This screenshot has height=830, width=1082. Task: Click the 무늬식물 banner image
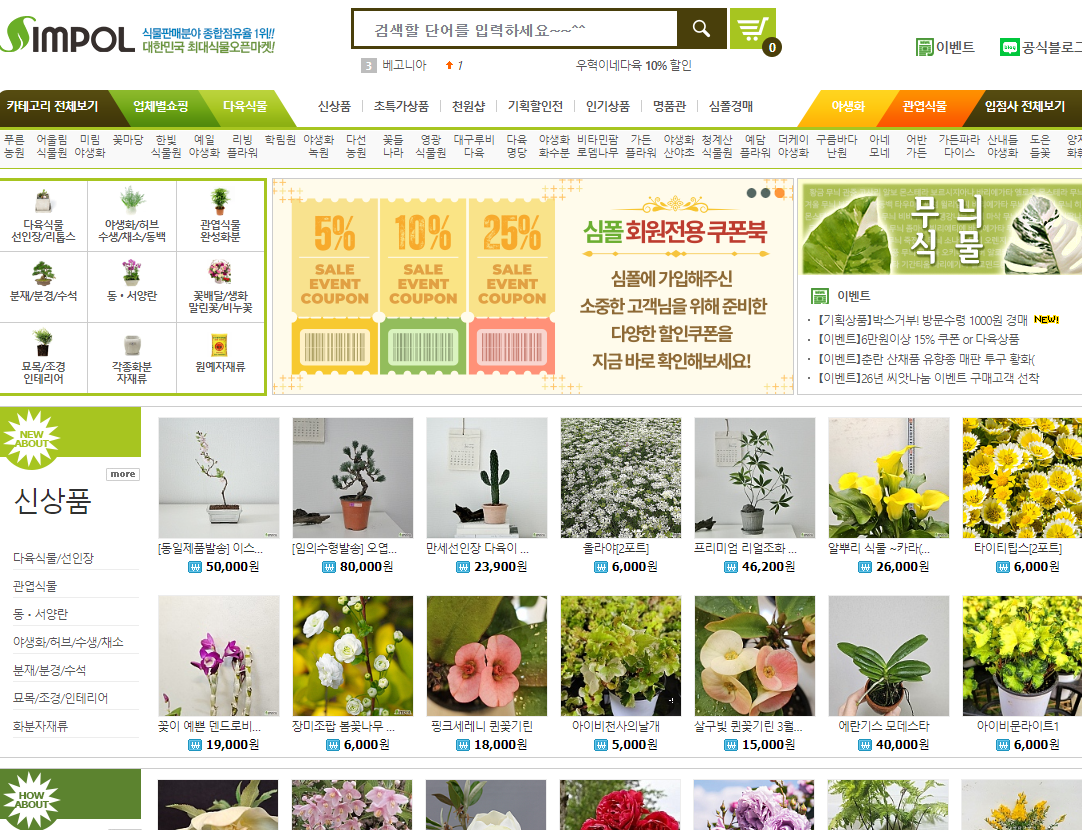pyautogui.click(x=940, y=229)
